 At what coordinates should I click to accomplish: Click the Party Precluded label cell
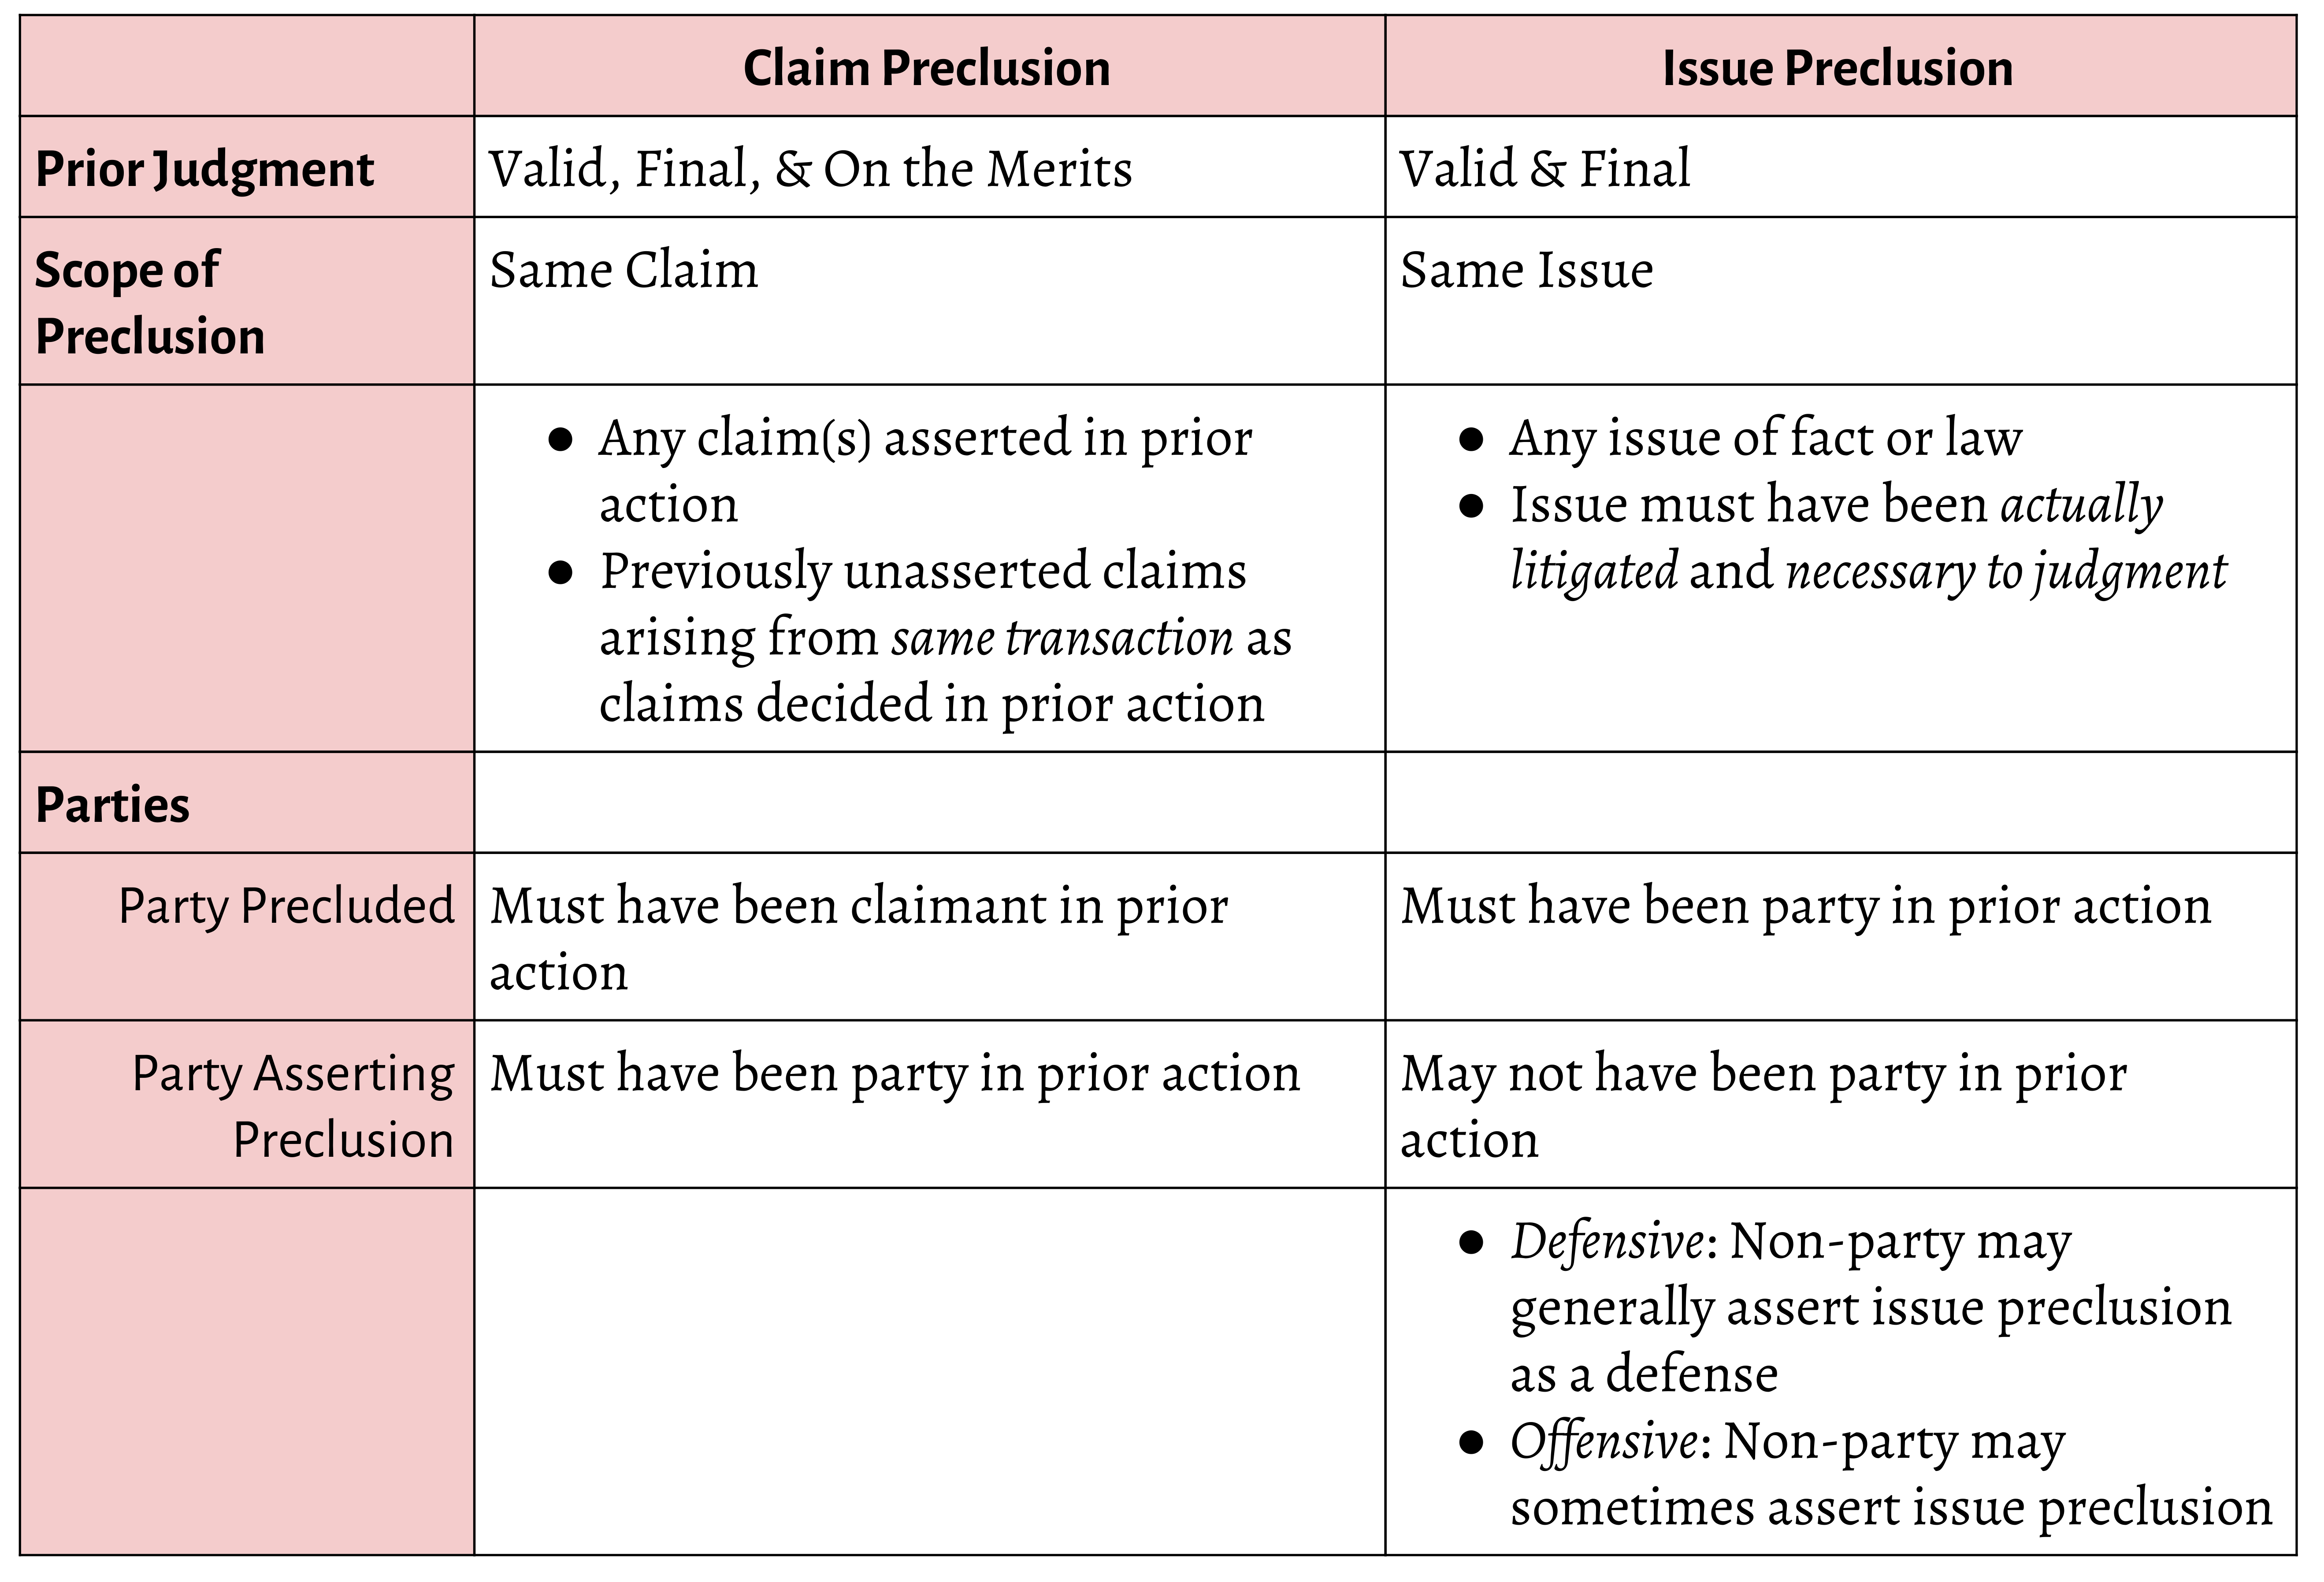286,906
